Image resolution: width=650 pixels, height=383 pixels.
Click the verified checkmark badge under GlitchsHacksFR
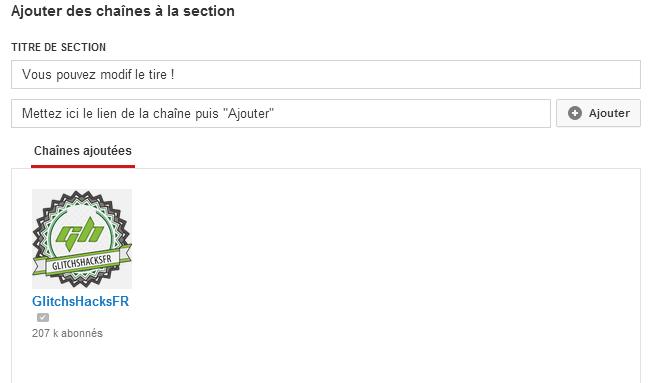43,318
